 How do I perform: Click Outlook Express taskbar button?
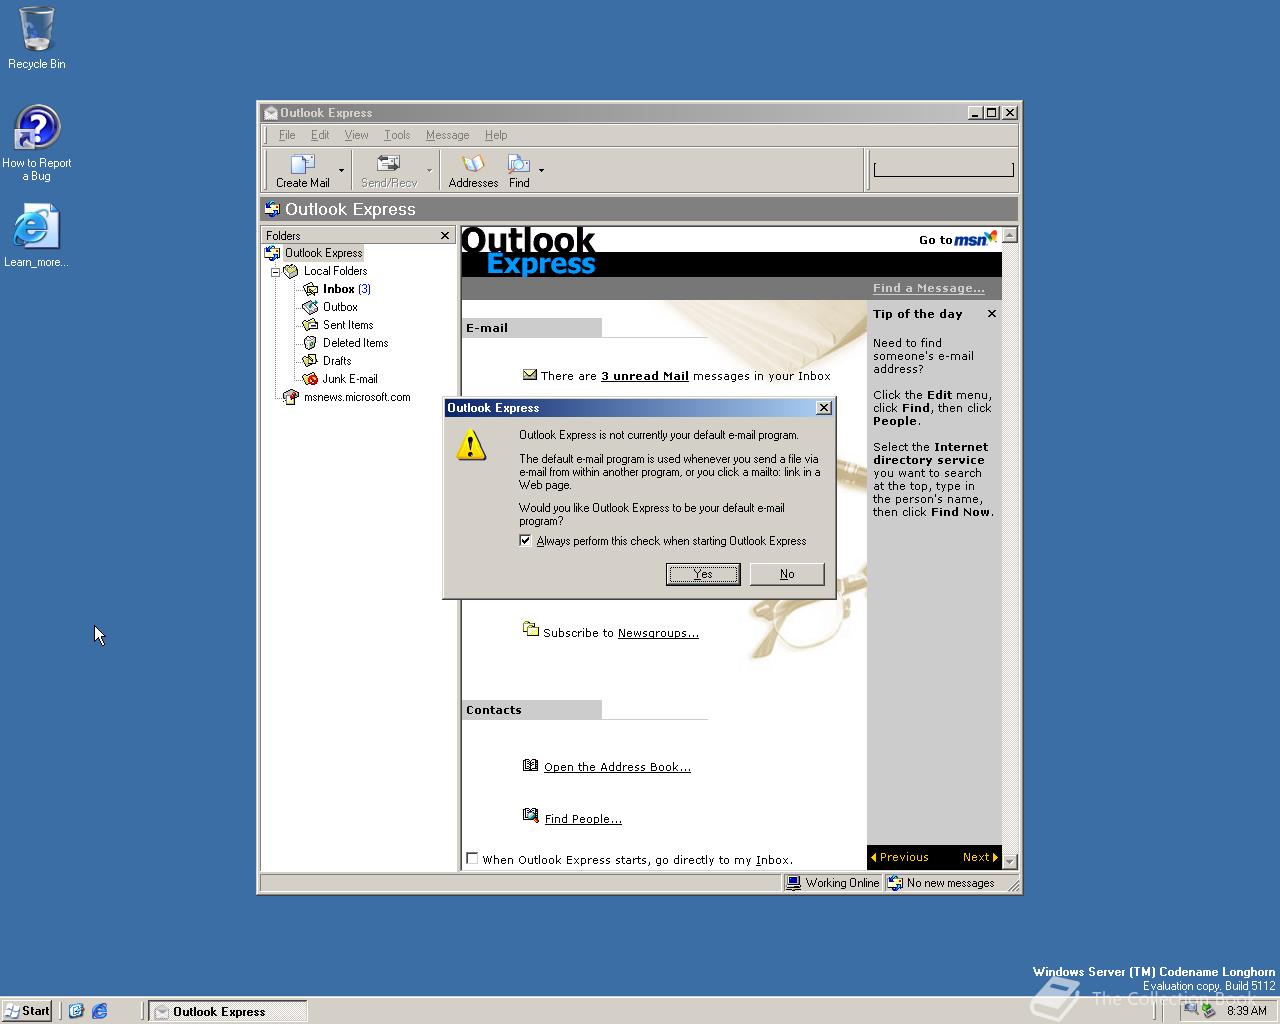coord(228,1011)
